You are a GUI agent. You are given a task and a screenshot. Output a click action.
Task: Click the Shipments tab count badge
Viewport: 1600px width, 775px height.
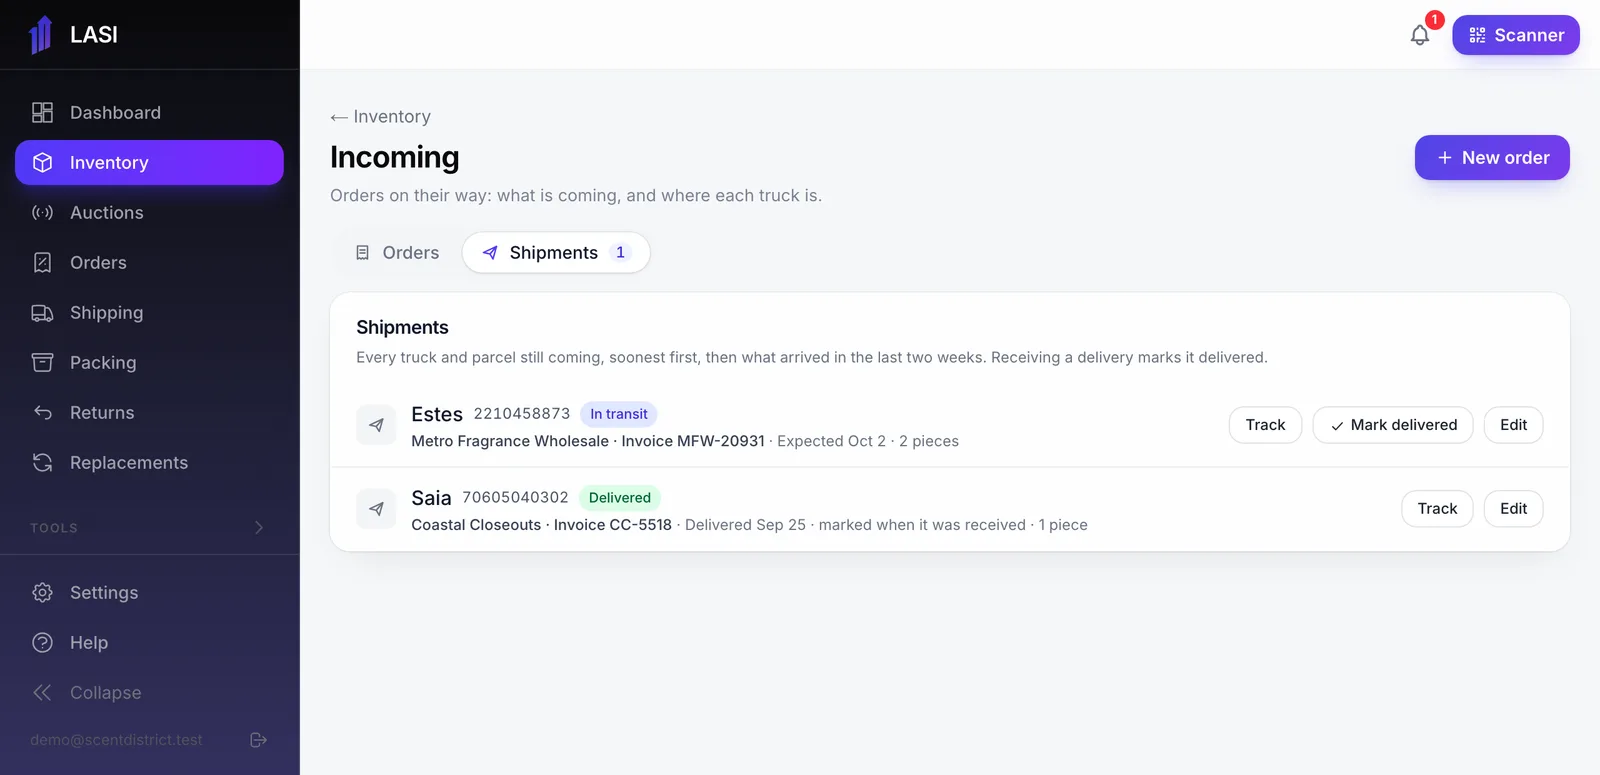pyautogui.click(x=621, y=253)
